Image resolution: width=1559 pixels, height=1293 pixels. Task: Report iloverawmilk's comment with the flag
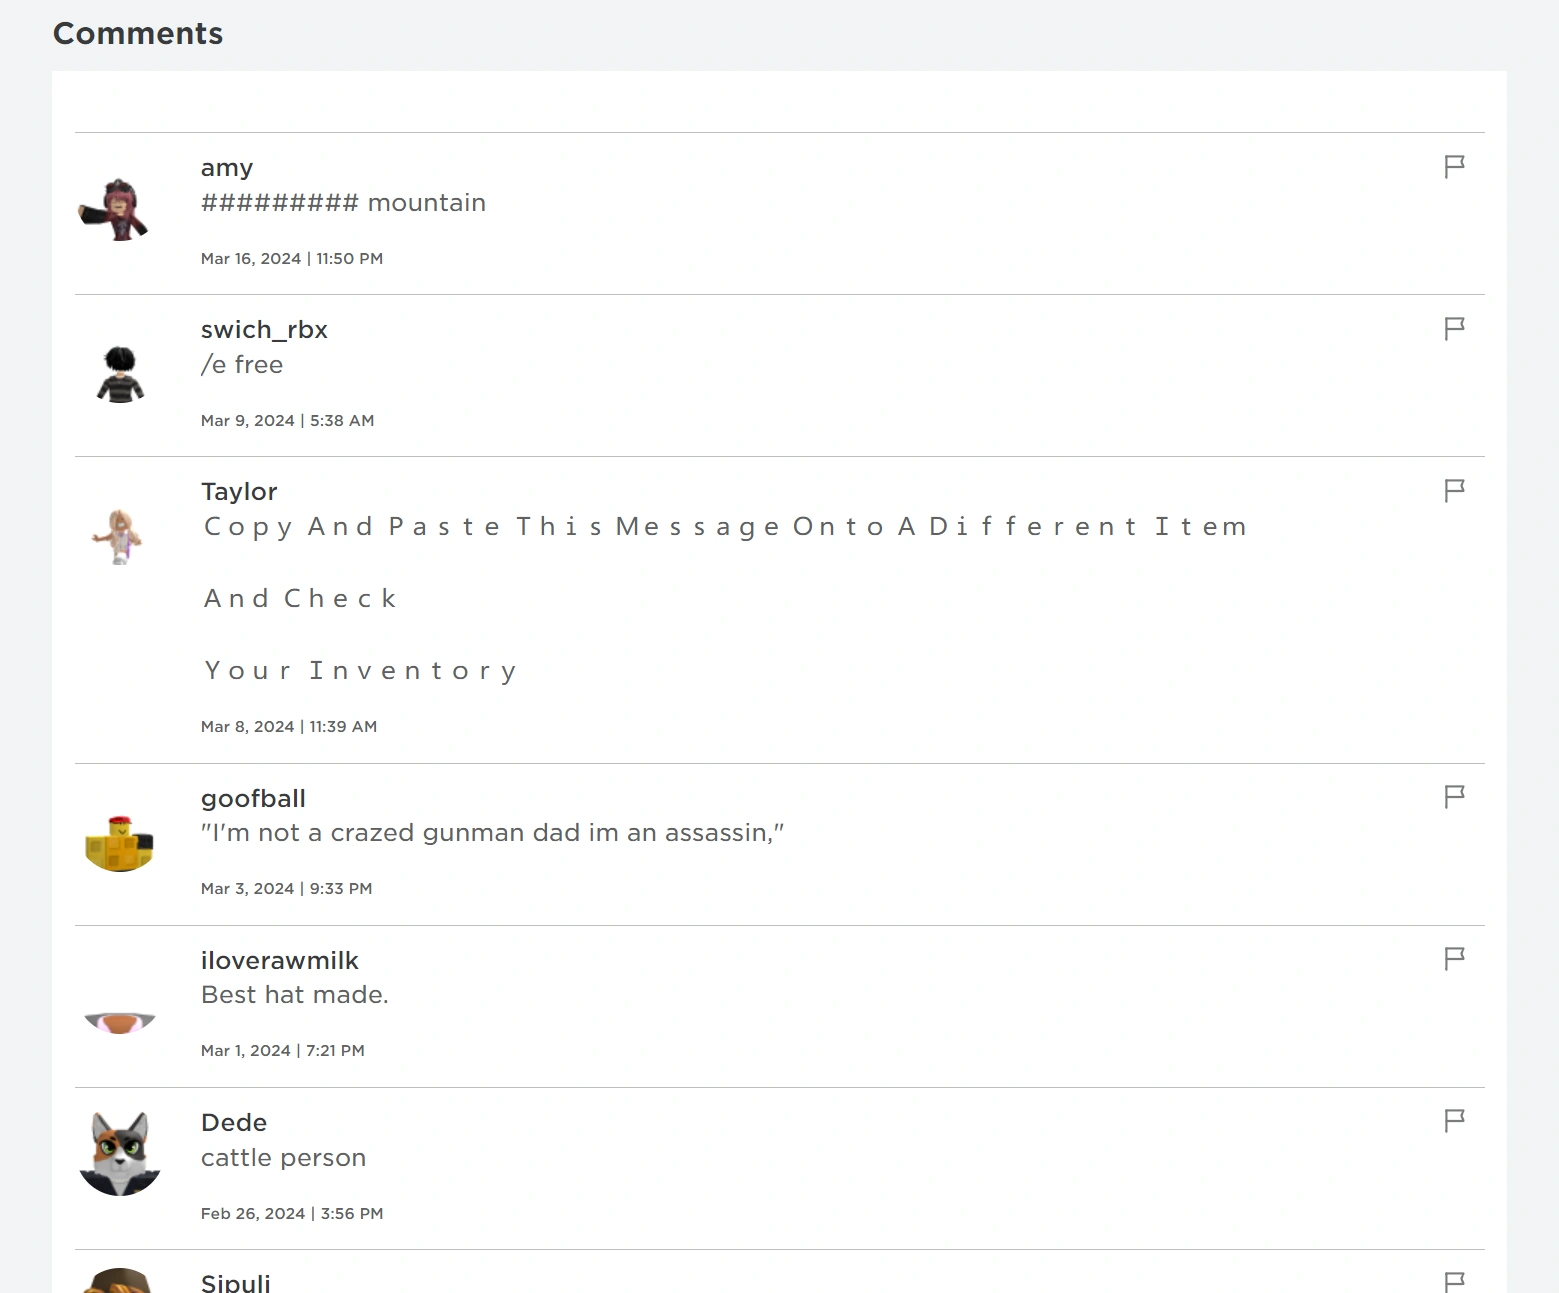[1454, 958]
